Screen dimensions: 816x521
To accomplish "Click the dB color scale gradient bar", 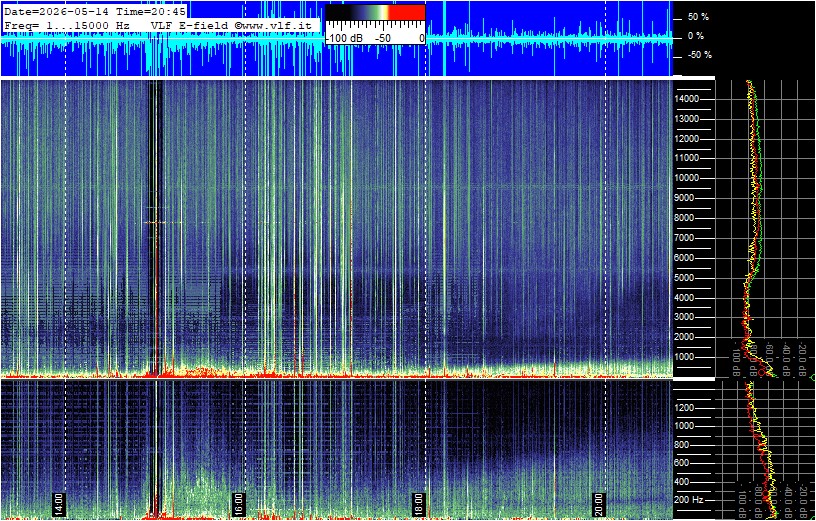I will pyautogui.click(x=375, y=12).
